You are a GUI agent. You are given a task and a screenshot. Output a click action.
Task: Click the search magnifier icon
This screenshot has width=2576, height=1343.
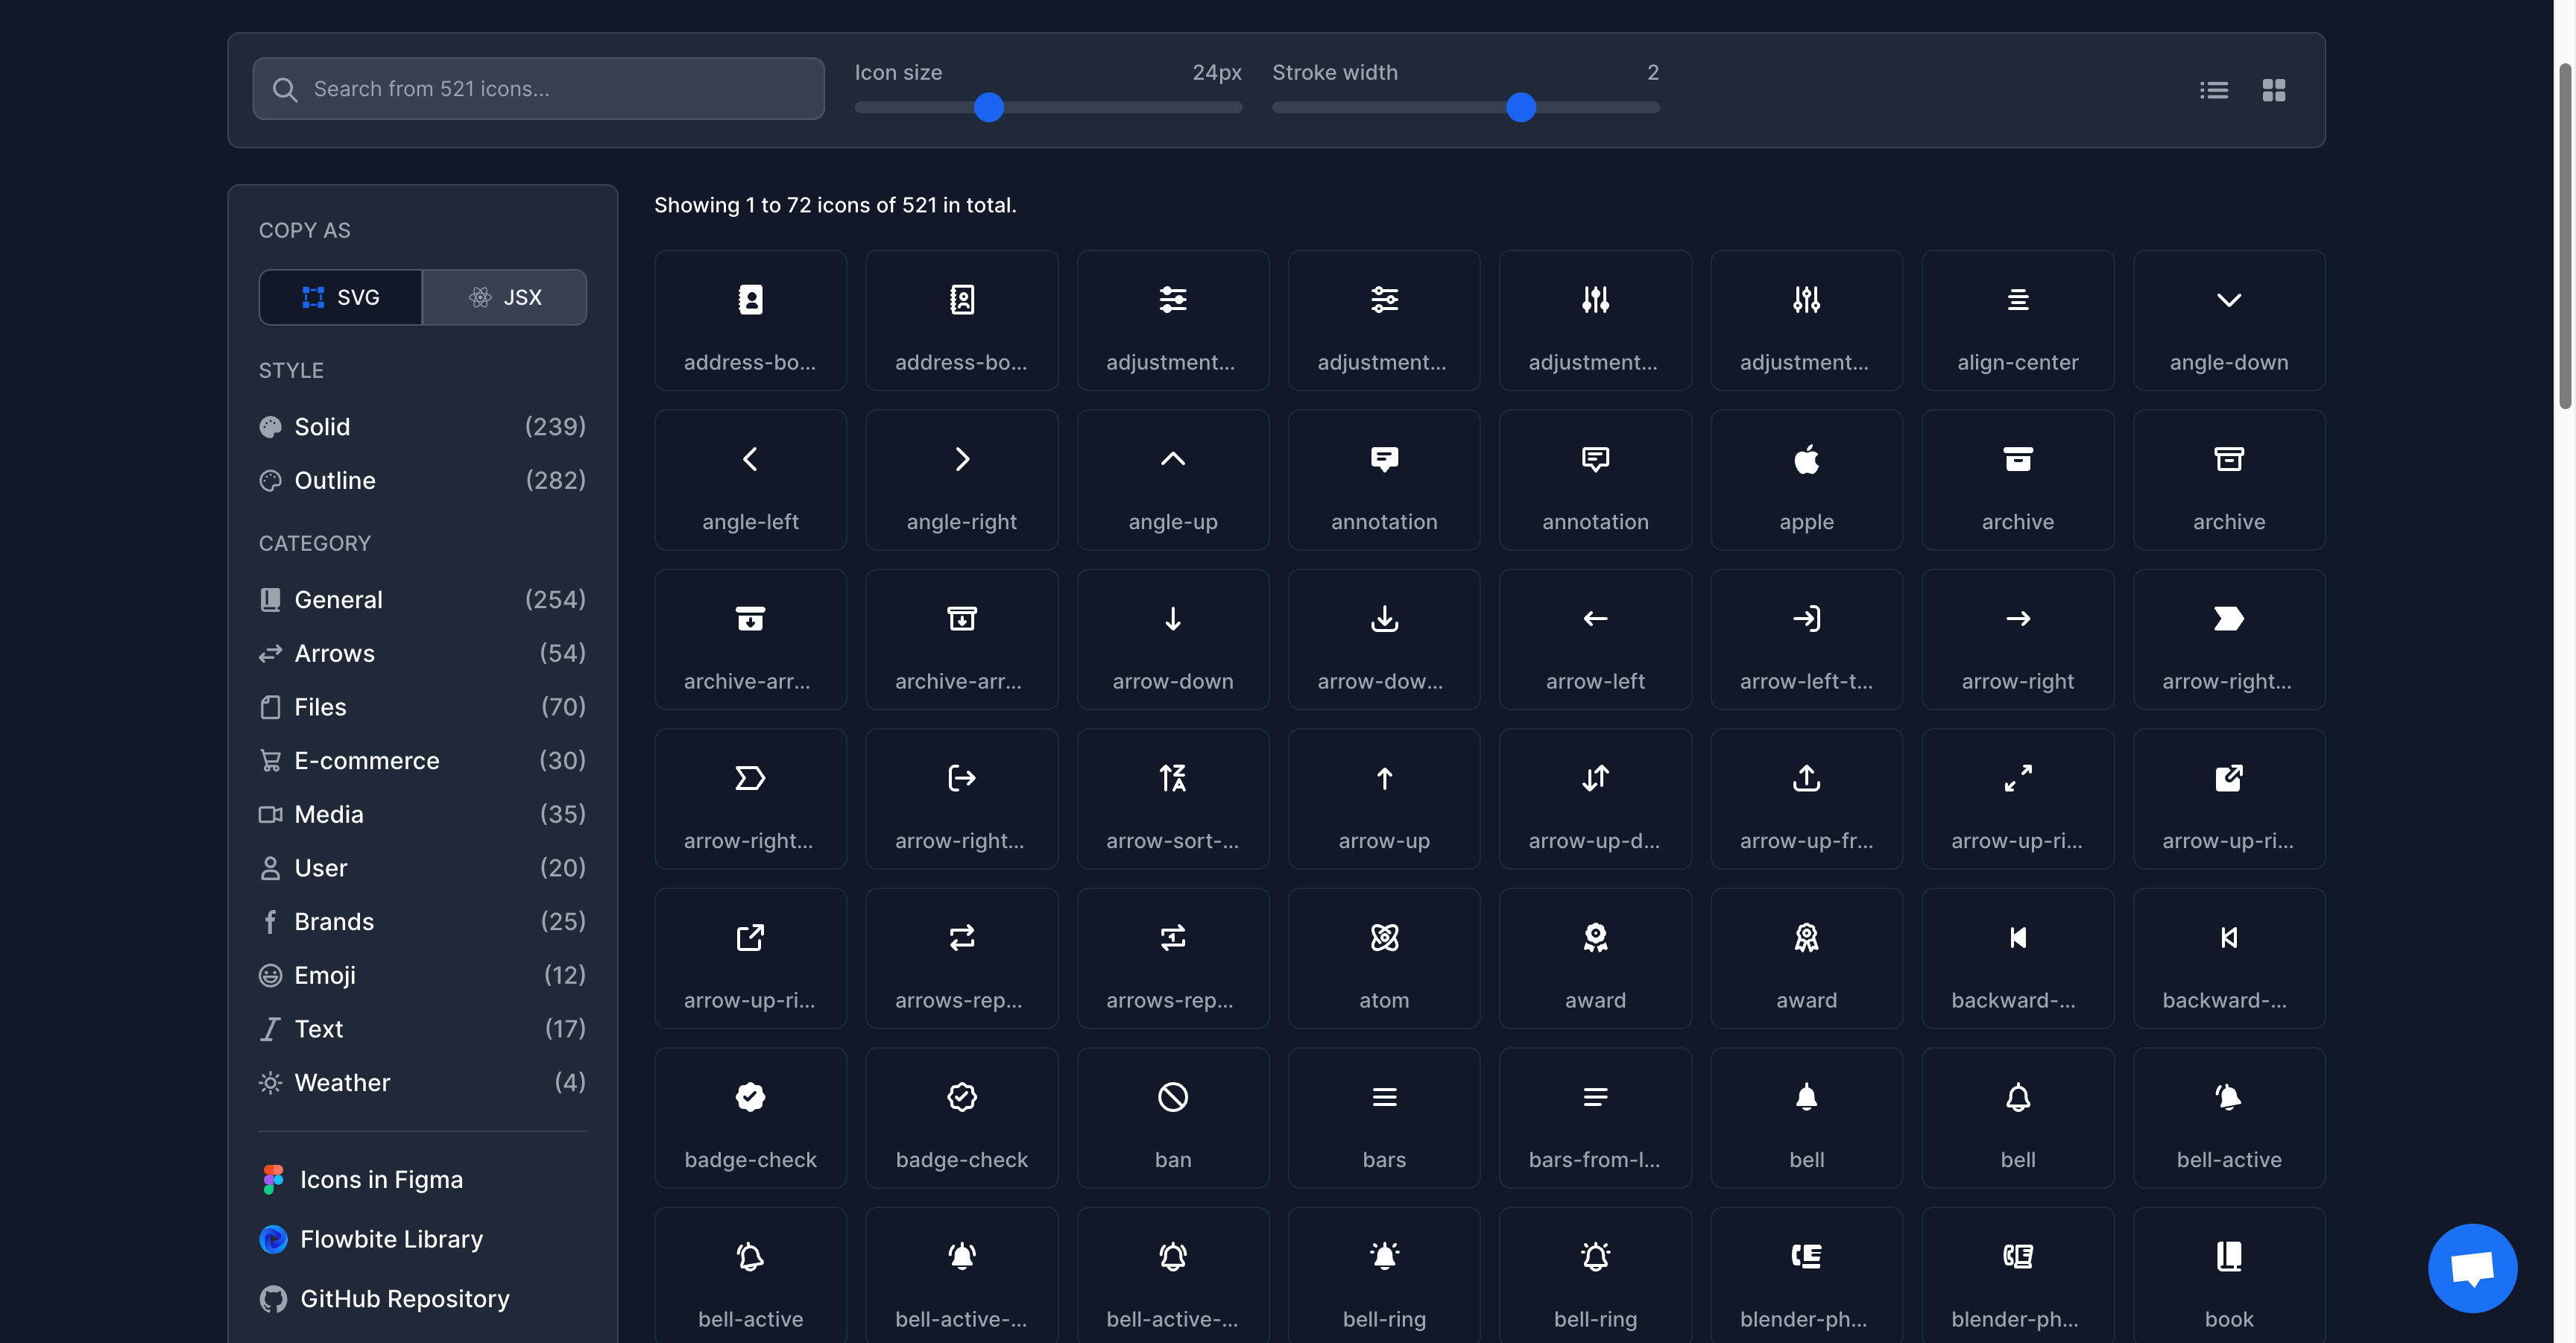(285, 89)
